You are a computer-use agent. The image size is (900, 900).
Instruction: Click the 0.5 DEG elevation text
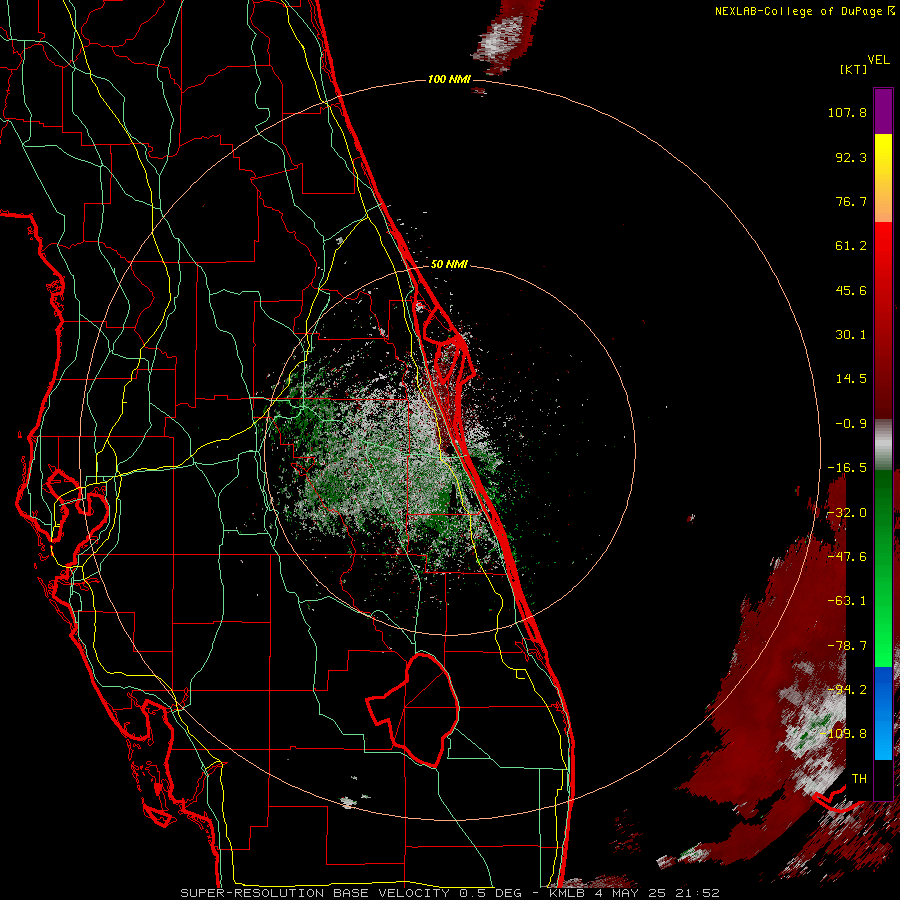491,893
